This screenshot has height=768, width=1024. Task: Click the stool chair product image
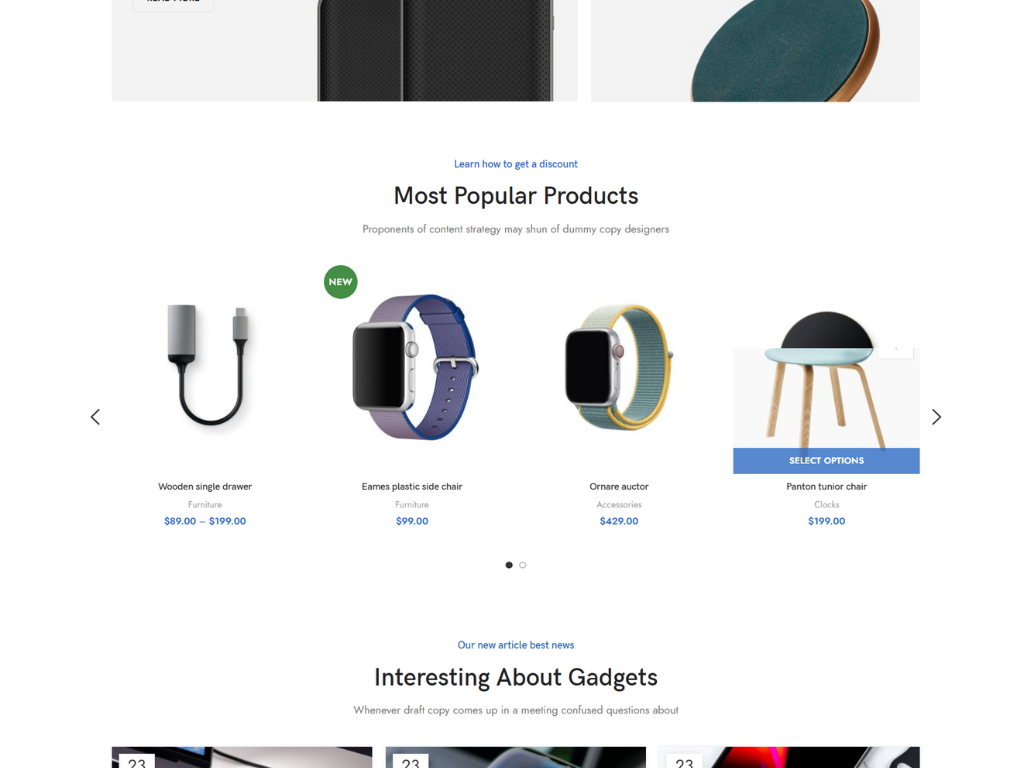pos(826,379)
